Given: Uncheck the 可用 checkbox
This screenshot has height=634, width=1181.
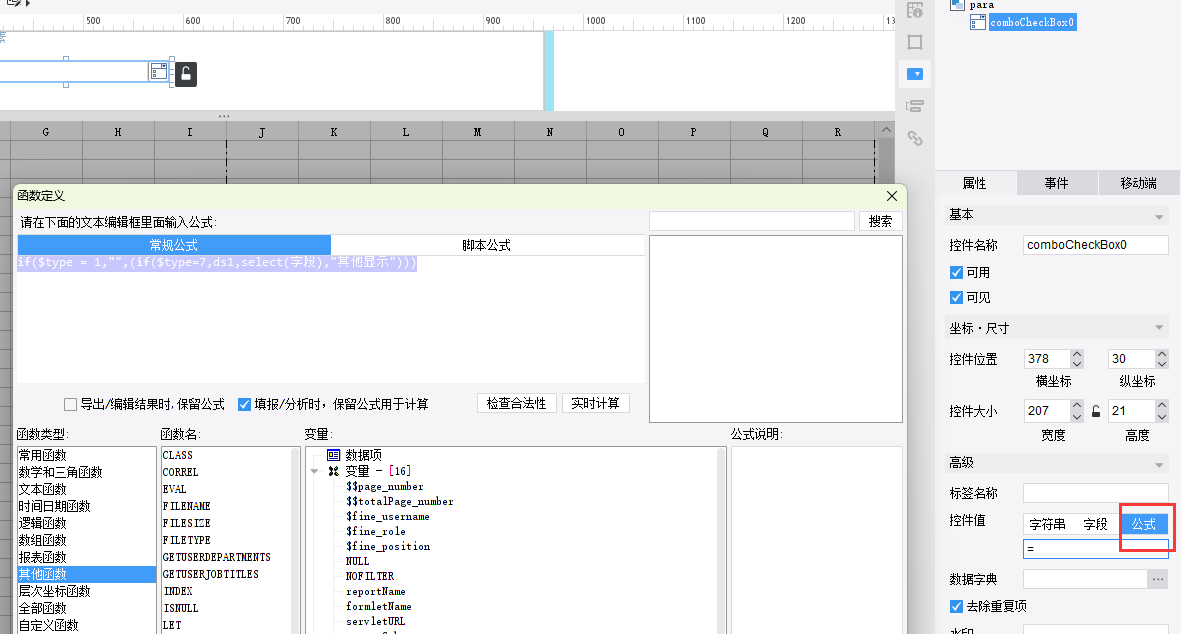Looking at the screenshot, I should point(957,273).
